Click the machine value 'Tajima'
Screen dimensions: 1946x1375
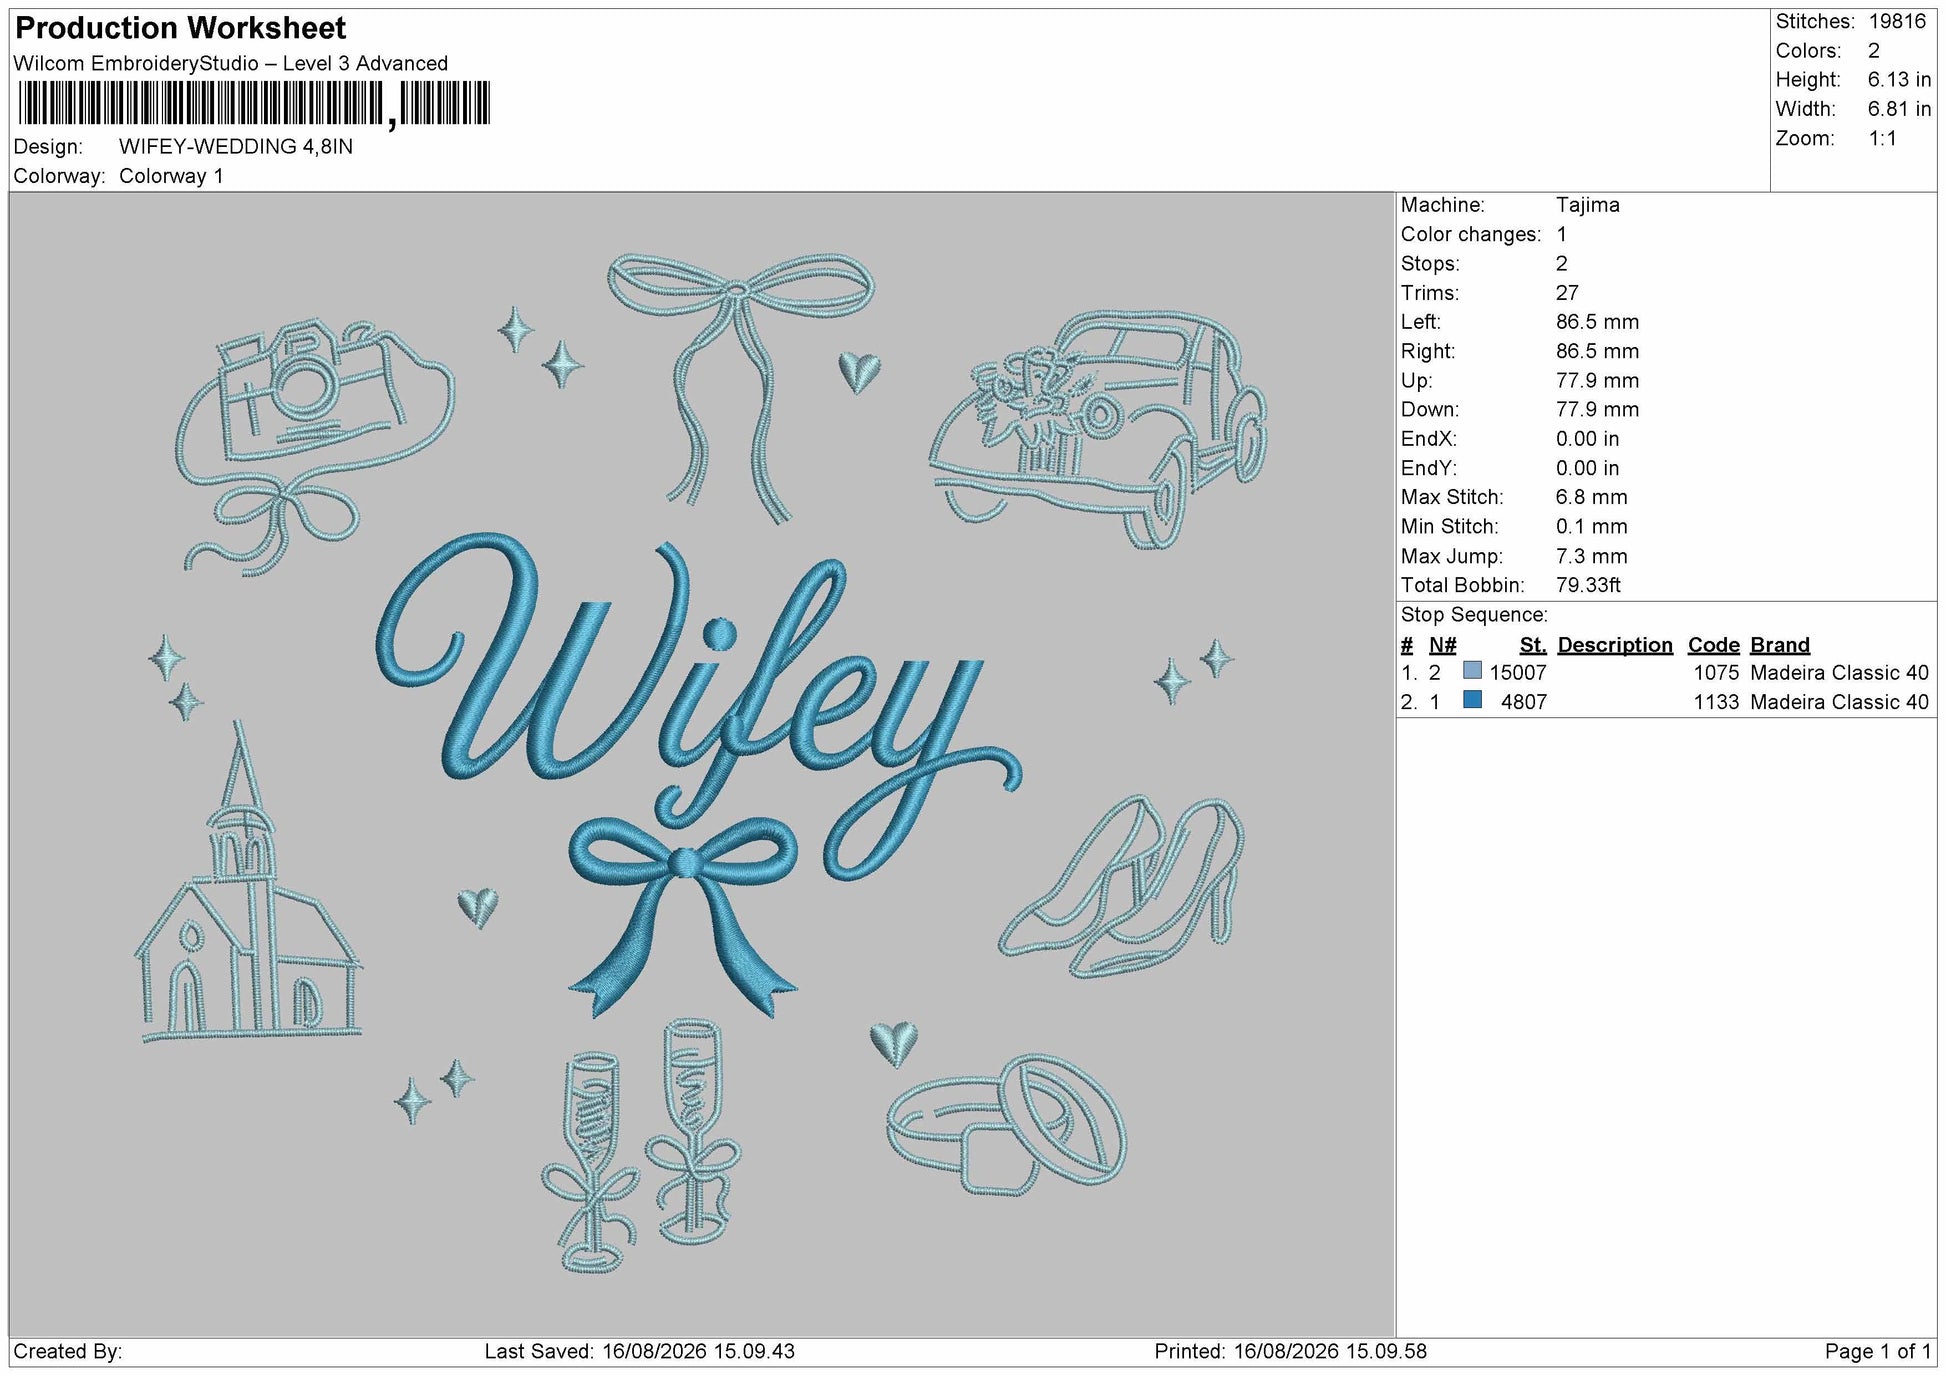point(1587,205)
